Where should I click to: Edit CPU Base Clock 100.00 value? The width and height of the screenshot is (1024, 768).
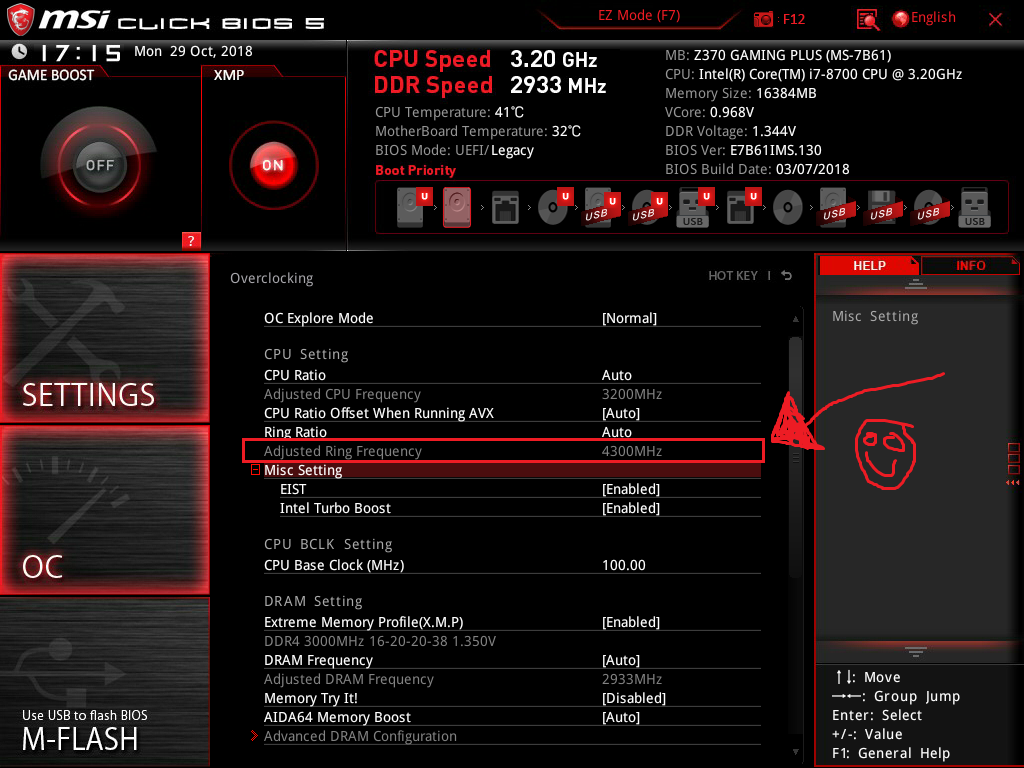(624, 565)
